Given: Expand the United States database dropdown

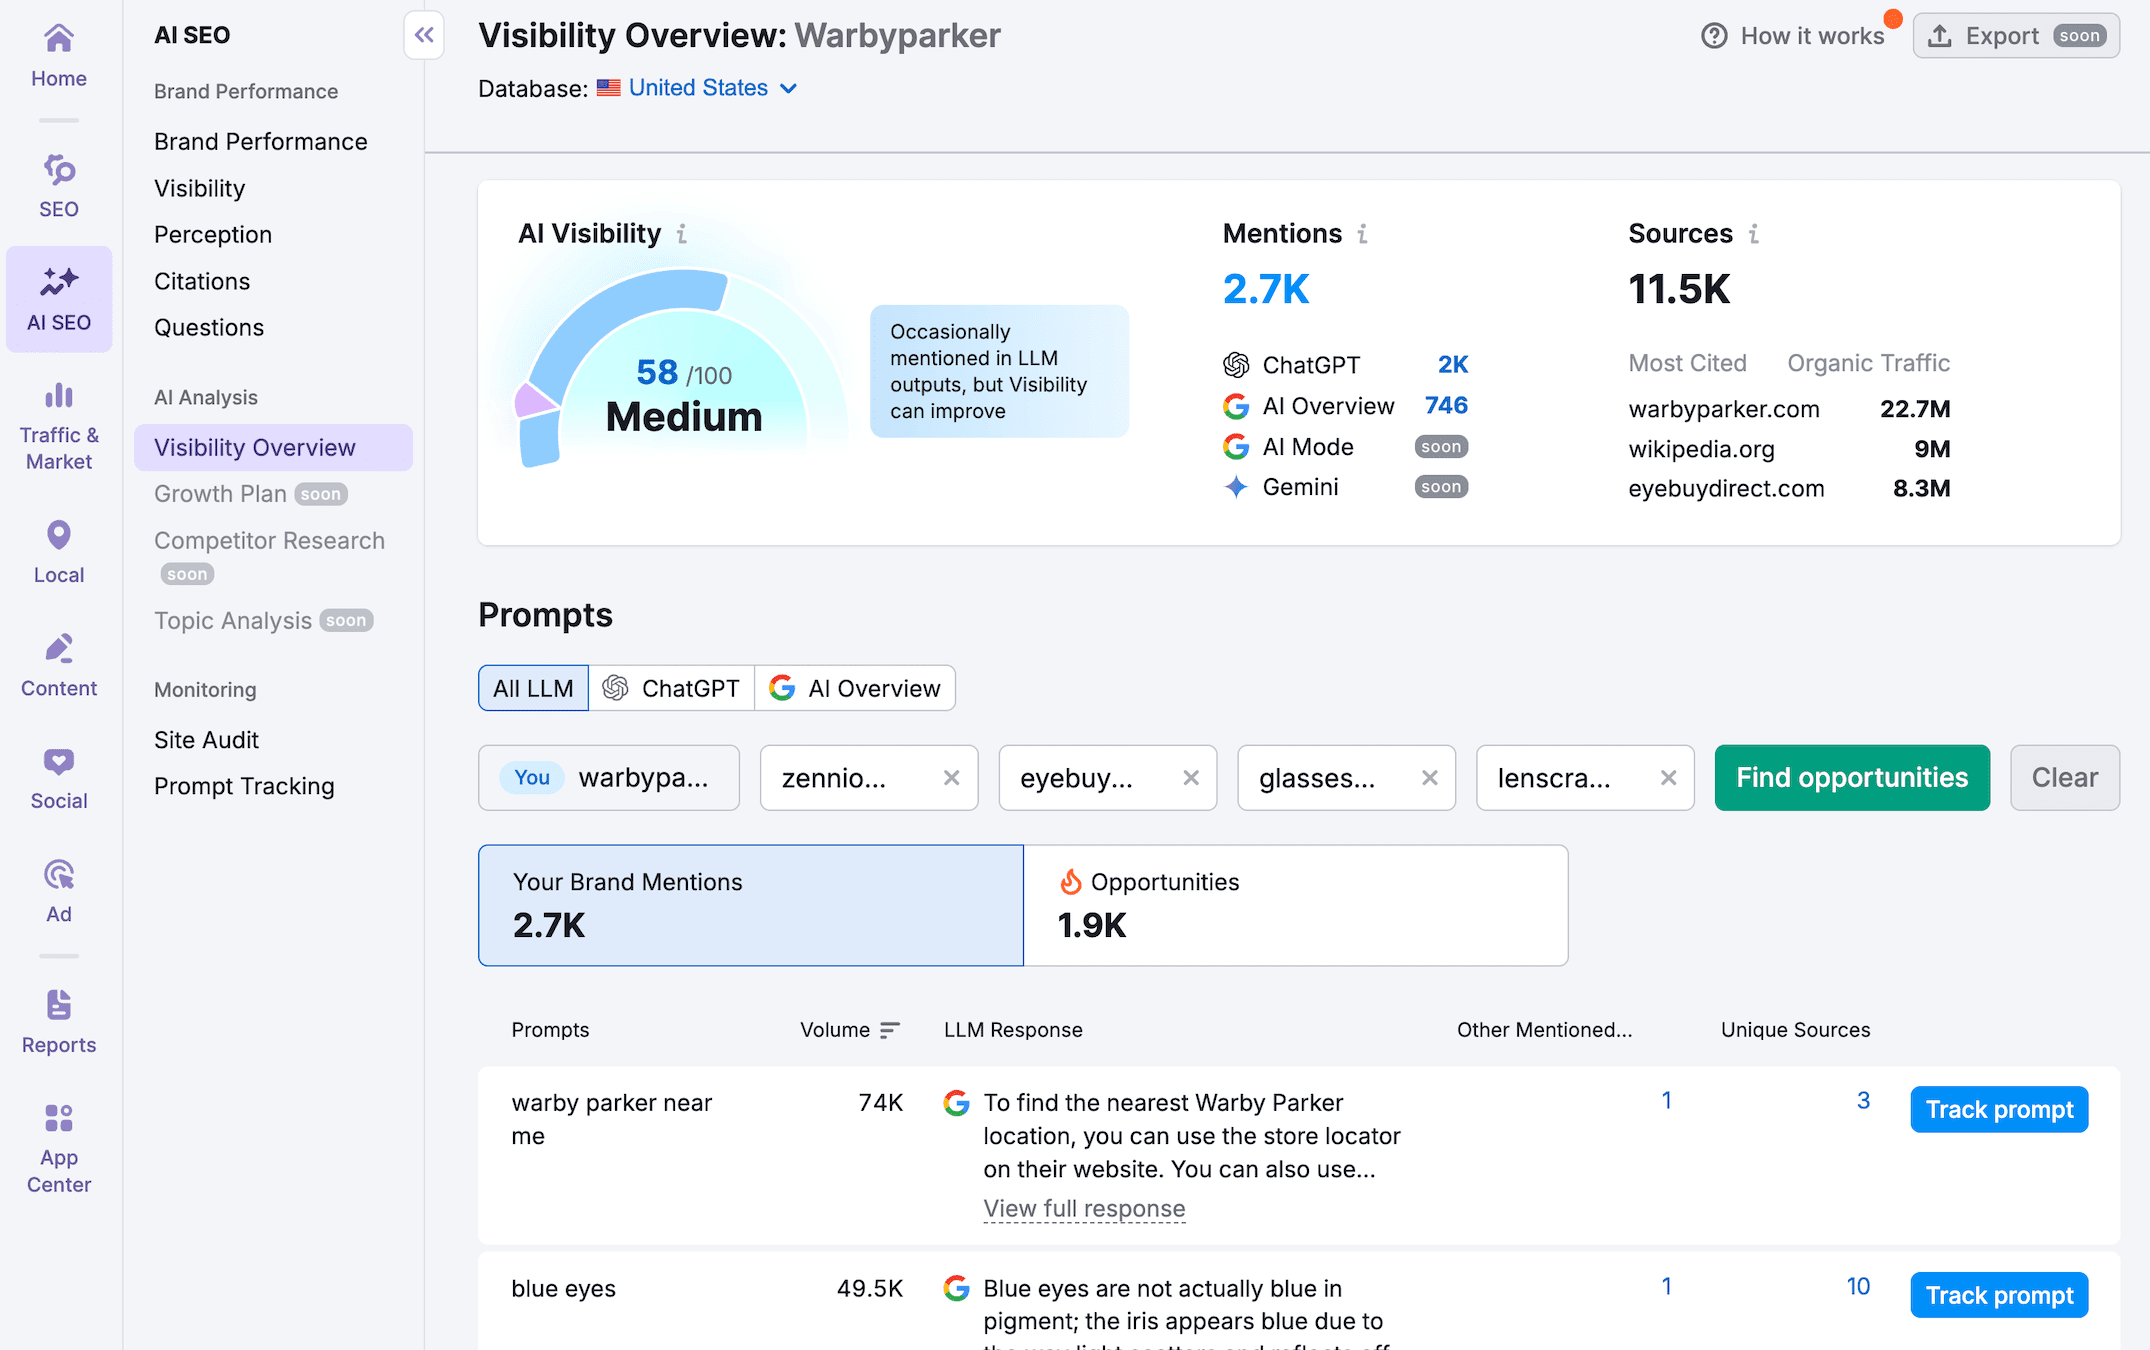Looking at the screenshot, I should pos(712,88).
